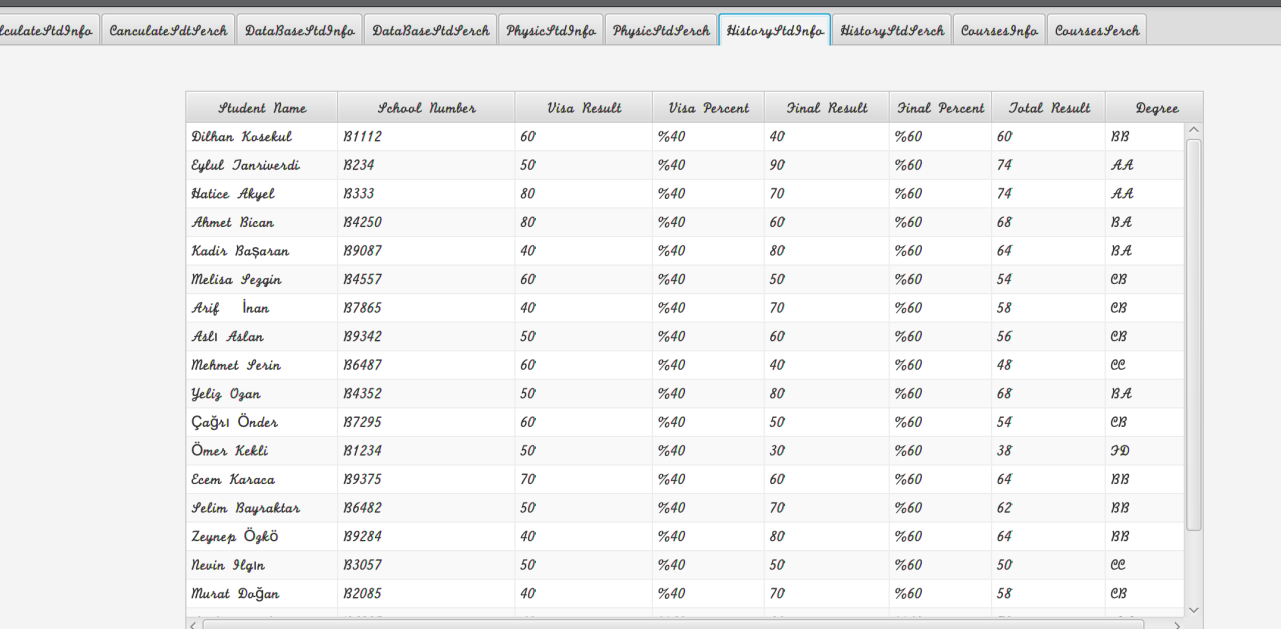The image size is (1281, 629).
Task: Open the CoursesInfo tab
Action: (x=999, y=30)
